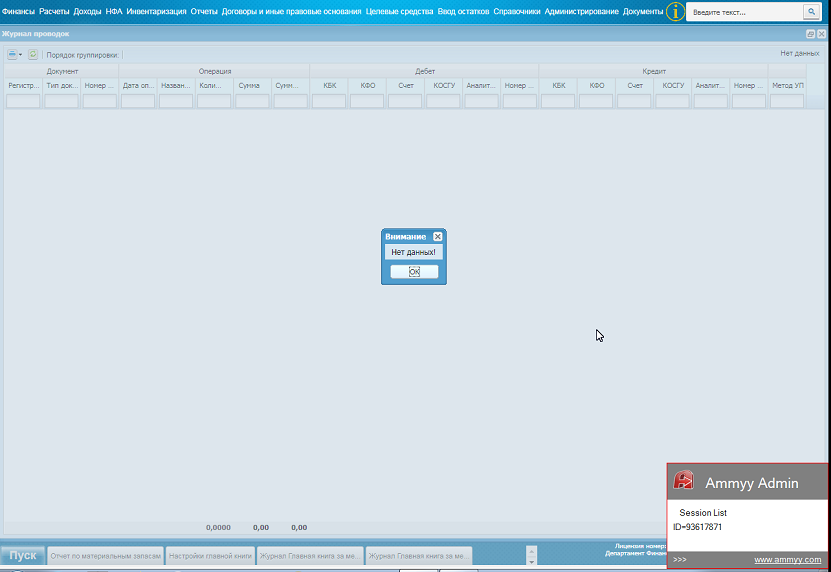831x572 pixels.
Task: Switch to Отчет по материальным запасам taskbar tab
Action: (x=105, y=556)
